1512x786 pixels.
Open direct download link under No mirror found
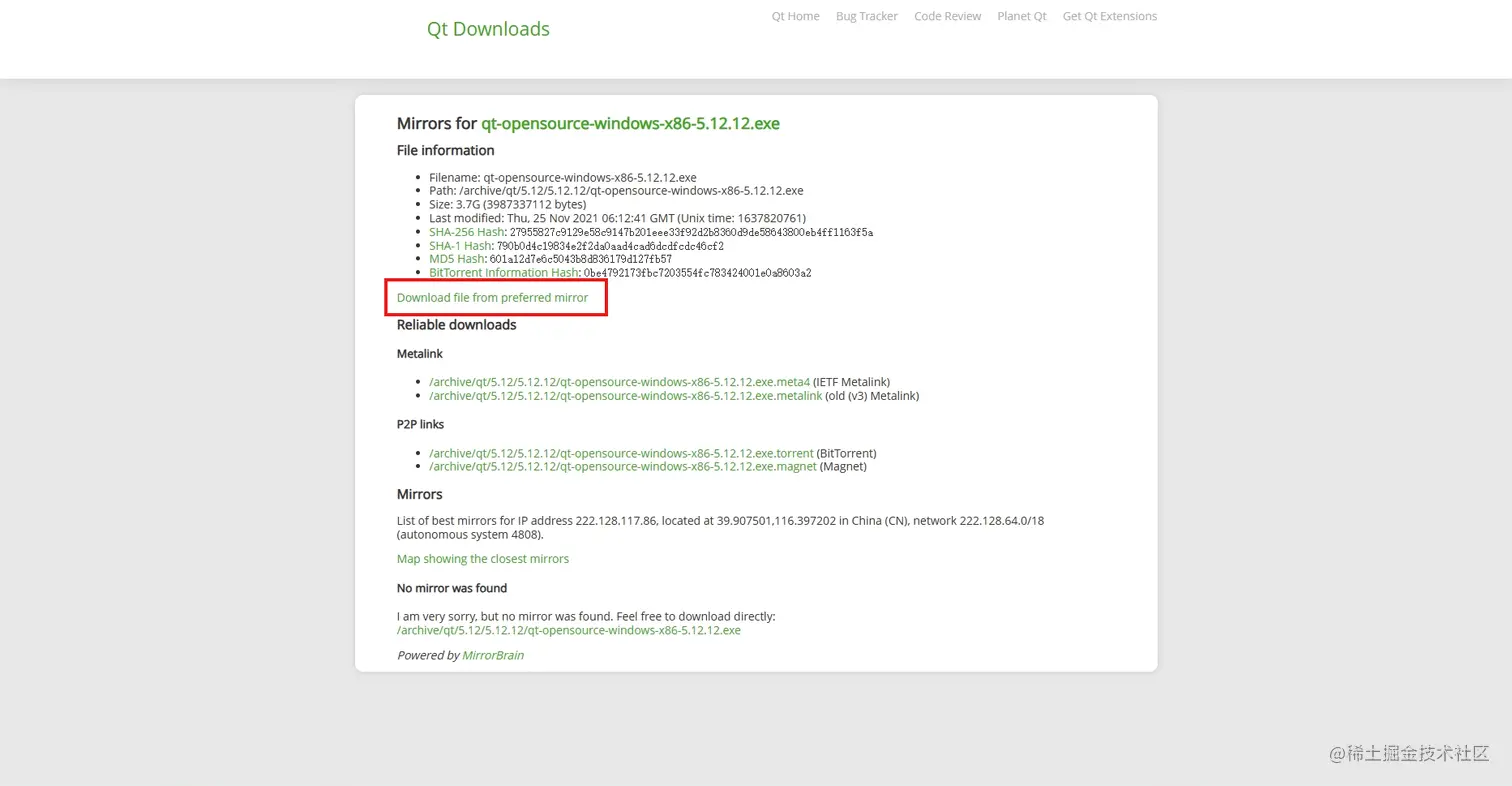pyautogui.click(x=569, y=631)
